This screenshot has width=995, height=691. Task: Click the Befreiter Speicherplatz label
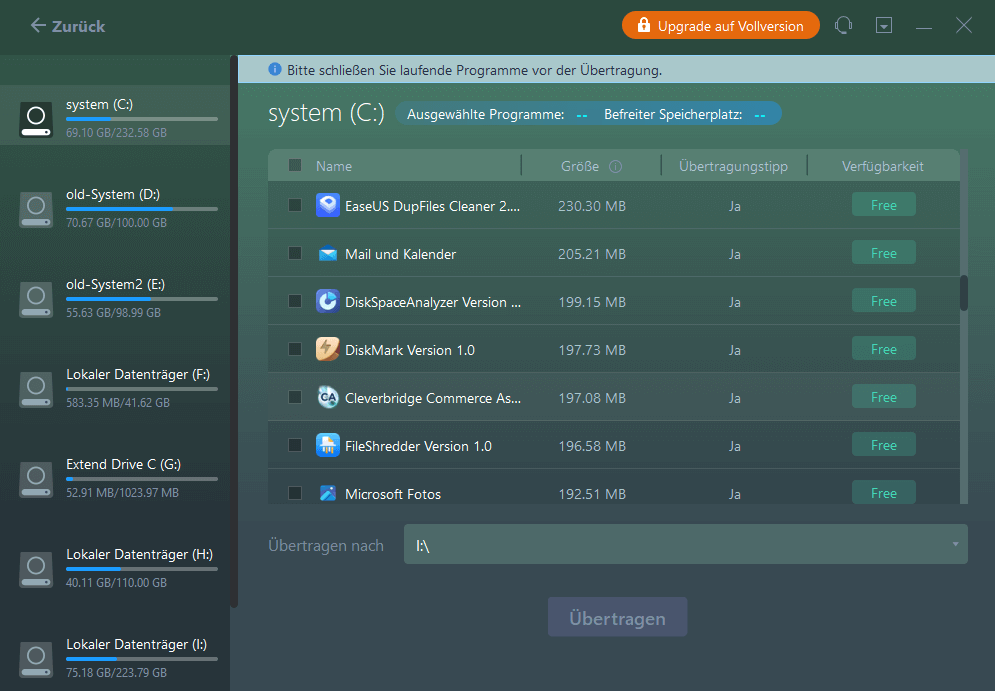click(x=673, y=114)
